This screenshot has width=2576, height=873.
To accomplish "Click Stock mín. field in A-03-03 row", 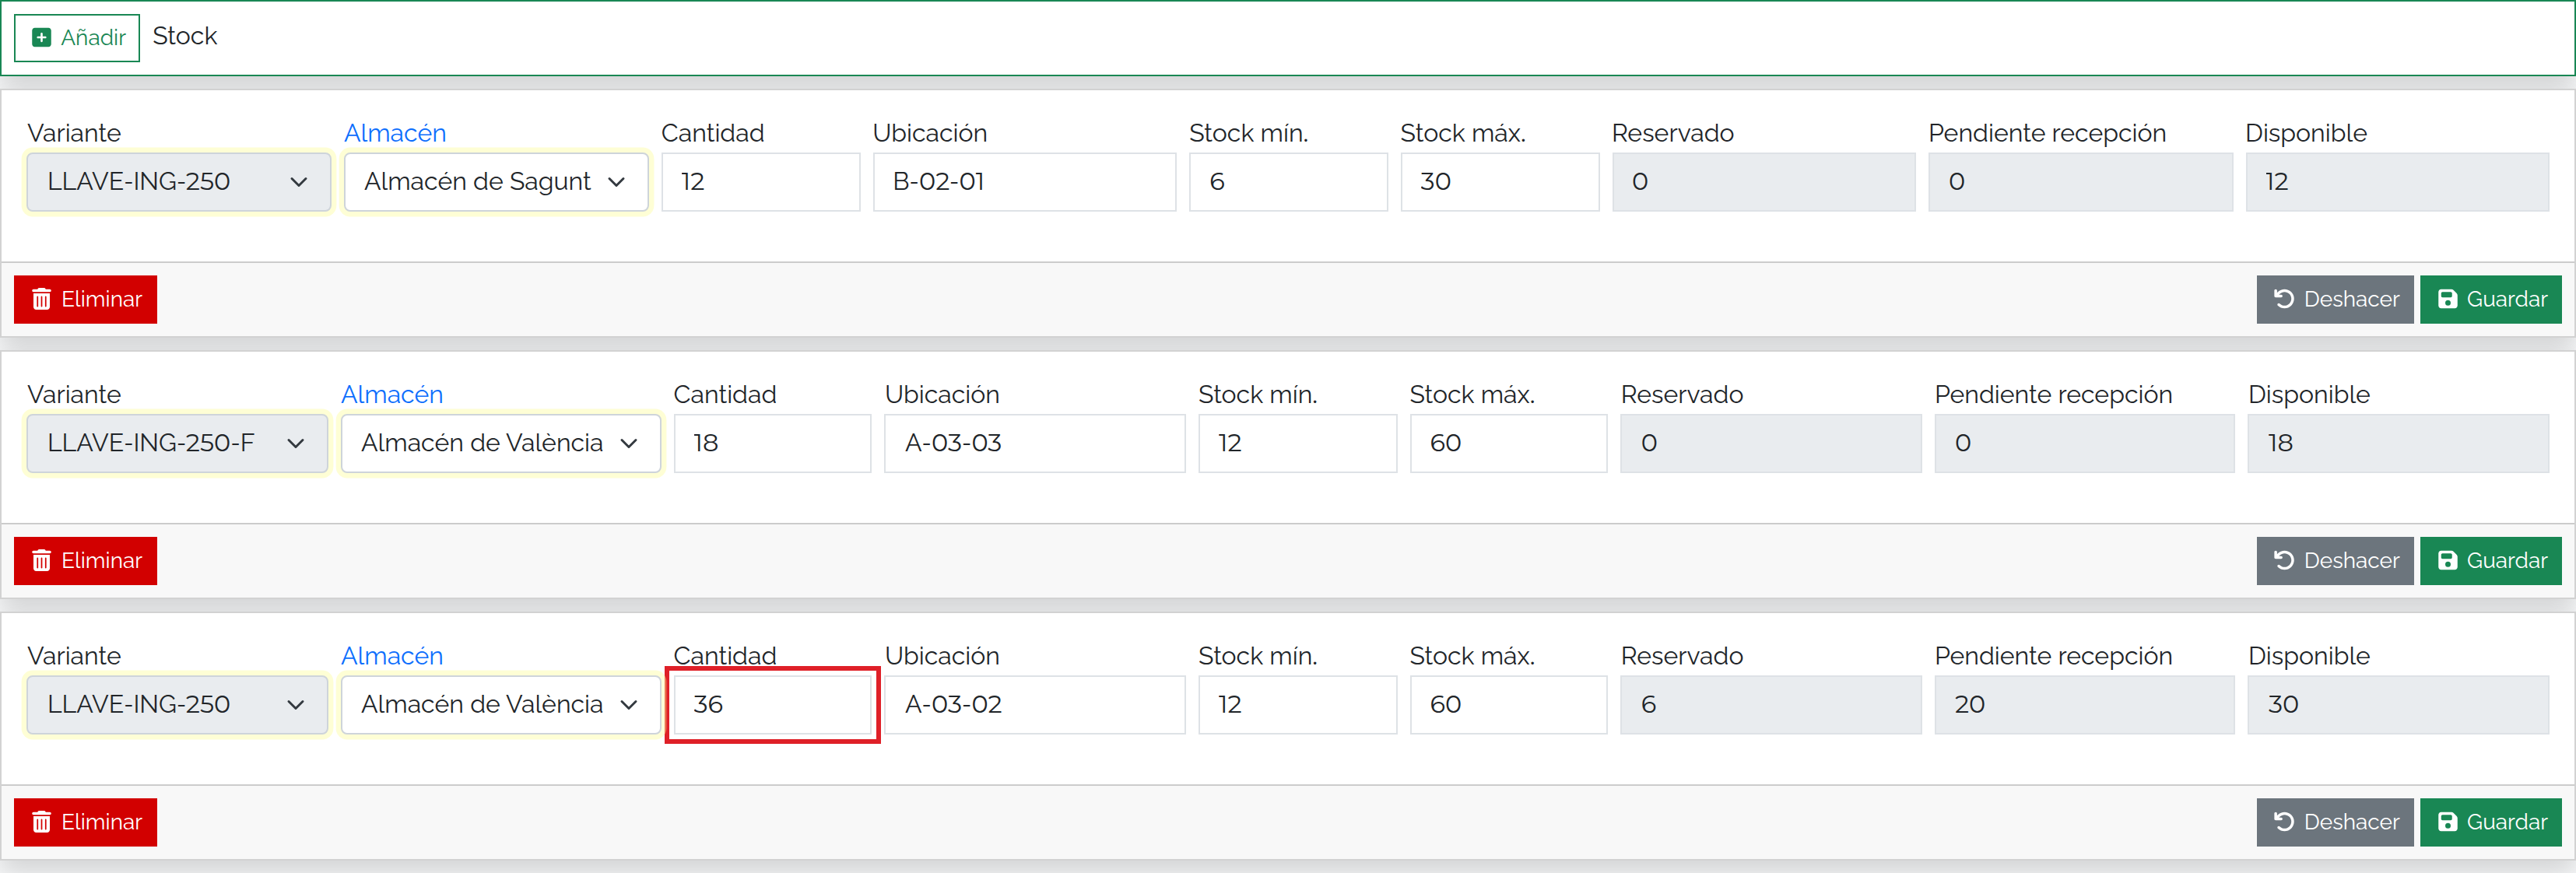I will pyautogui.click(x=1297, y=443).
